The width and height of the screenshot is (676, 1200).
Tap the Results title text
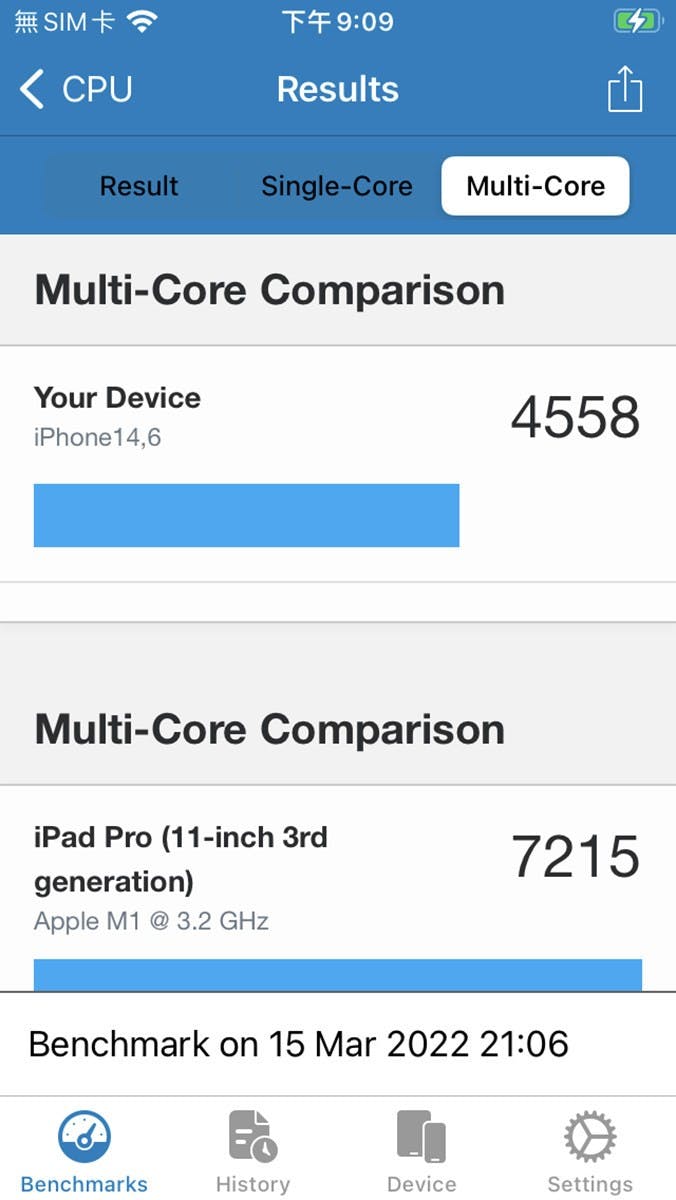tap(338, 89)
